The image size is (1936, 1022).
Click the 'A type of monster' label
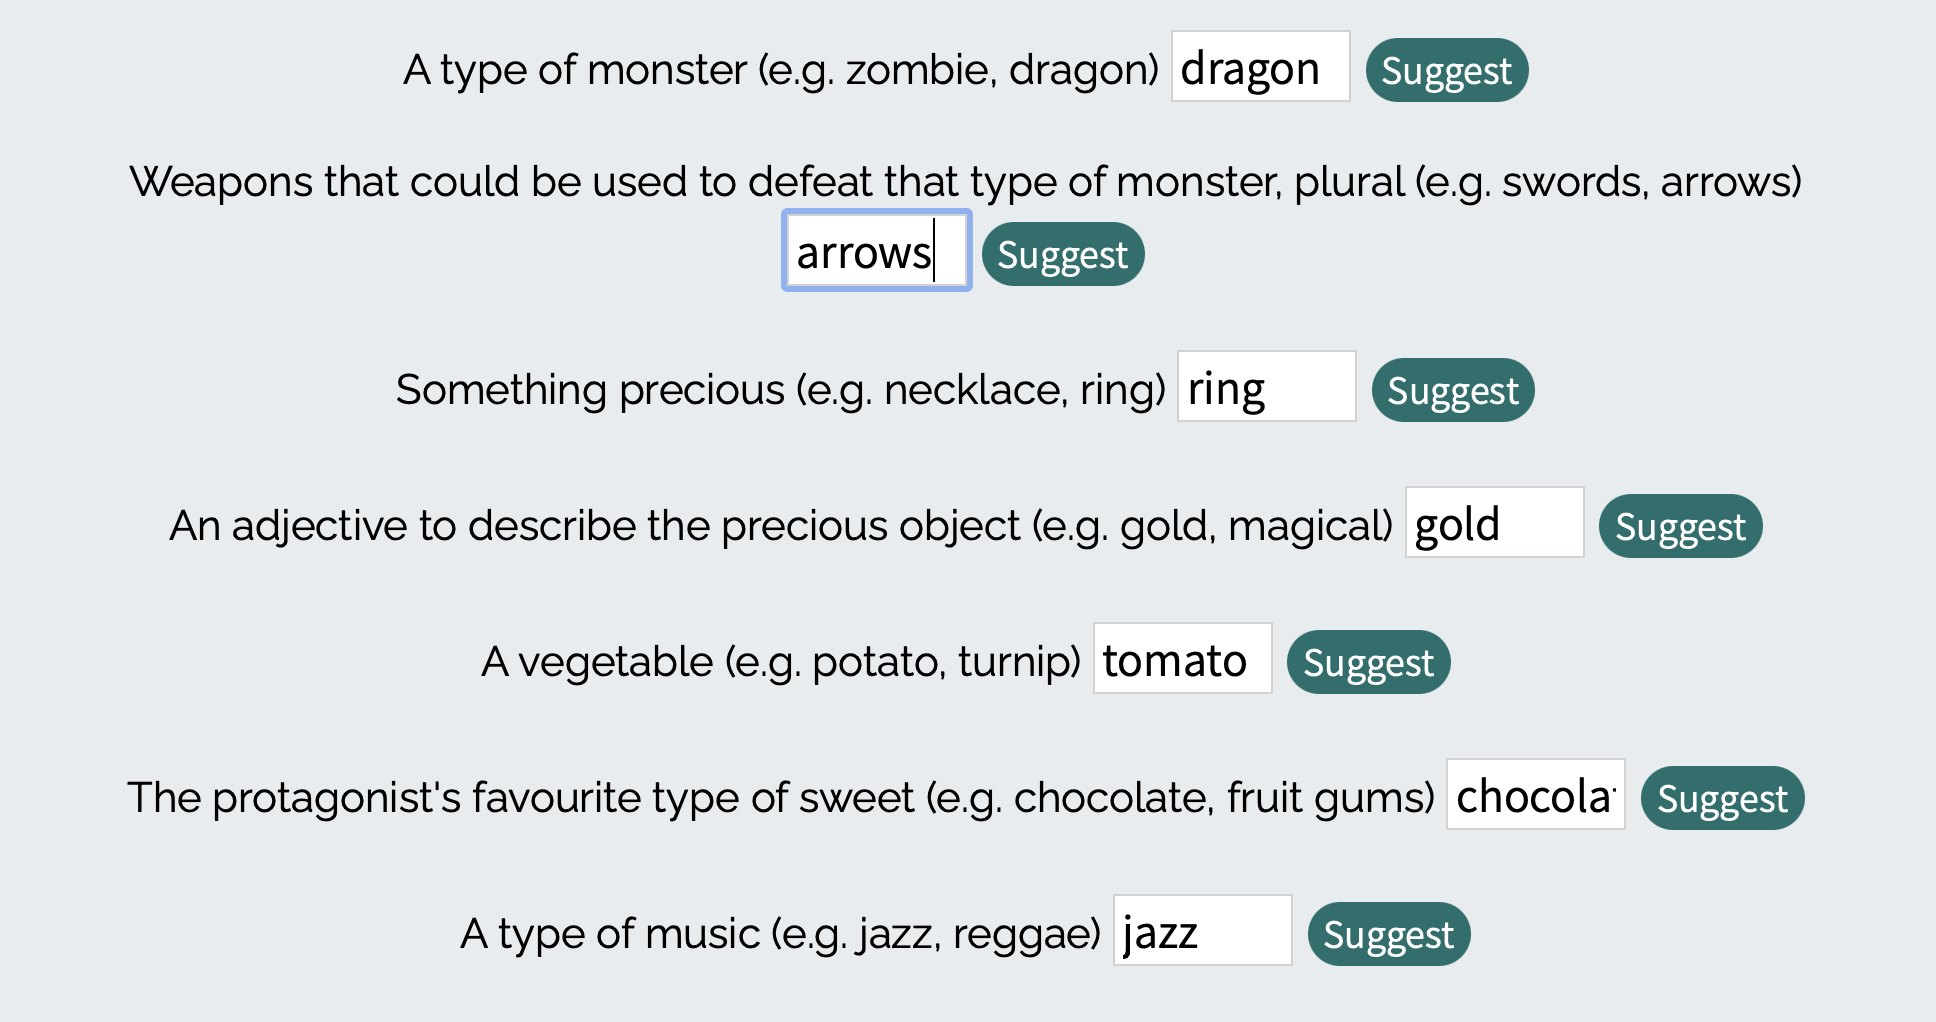pos(780,70)
